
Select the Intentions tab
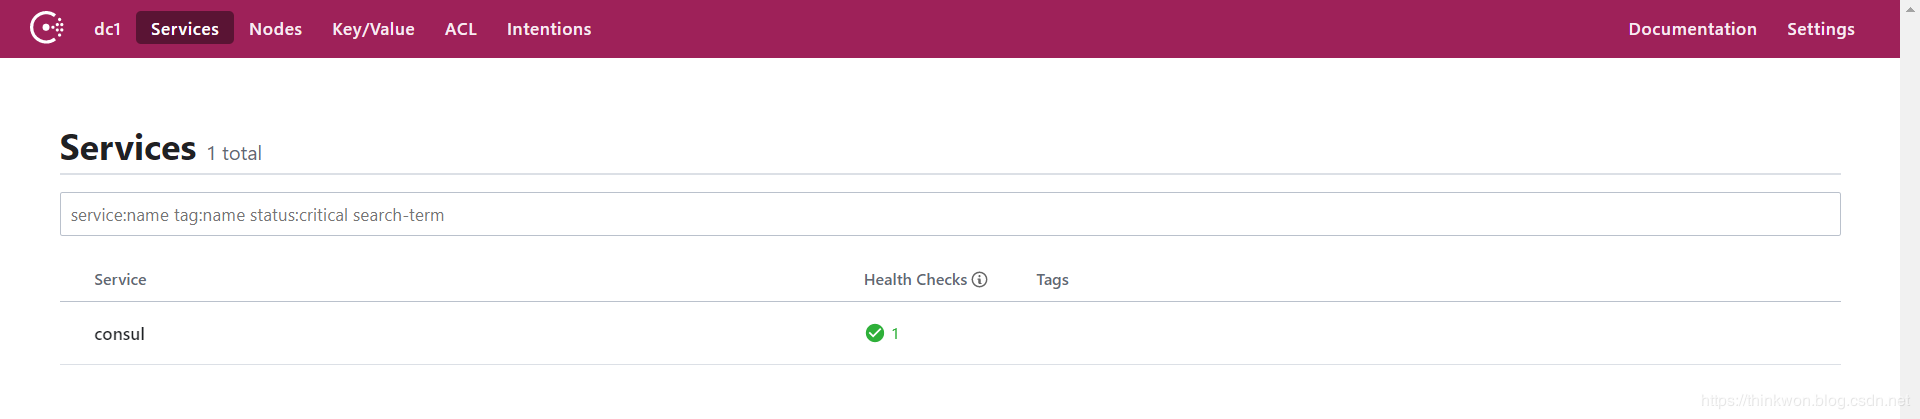[549, 29]
